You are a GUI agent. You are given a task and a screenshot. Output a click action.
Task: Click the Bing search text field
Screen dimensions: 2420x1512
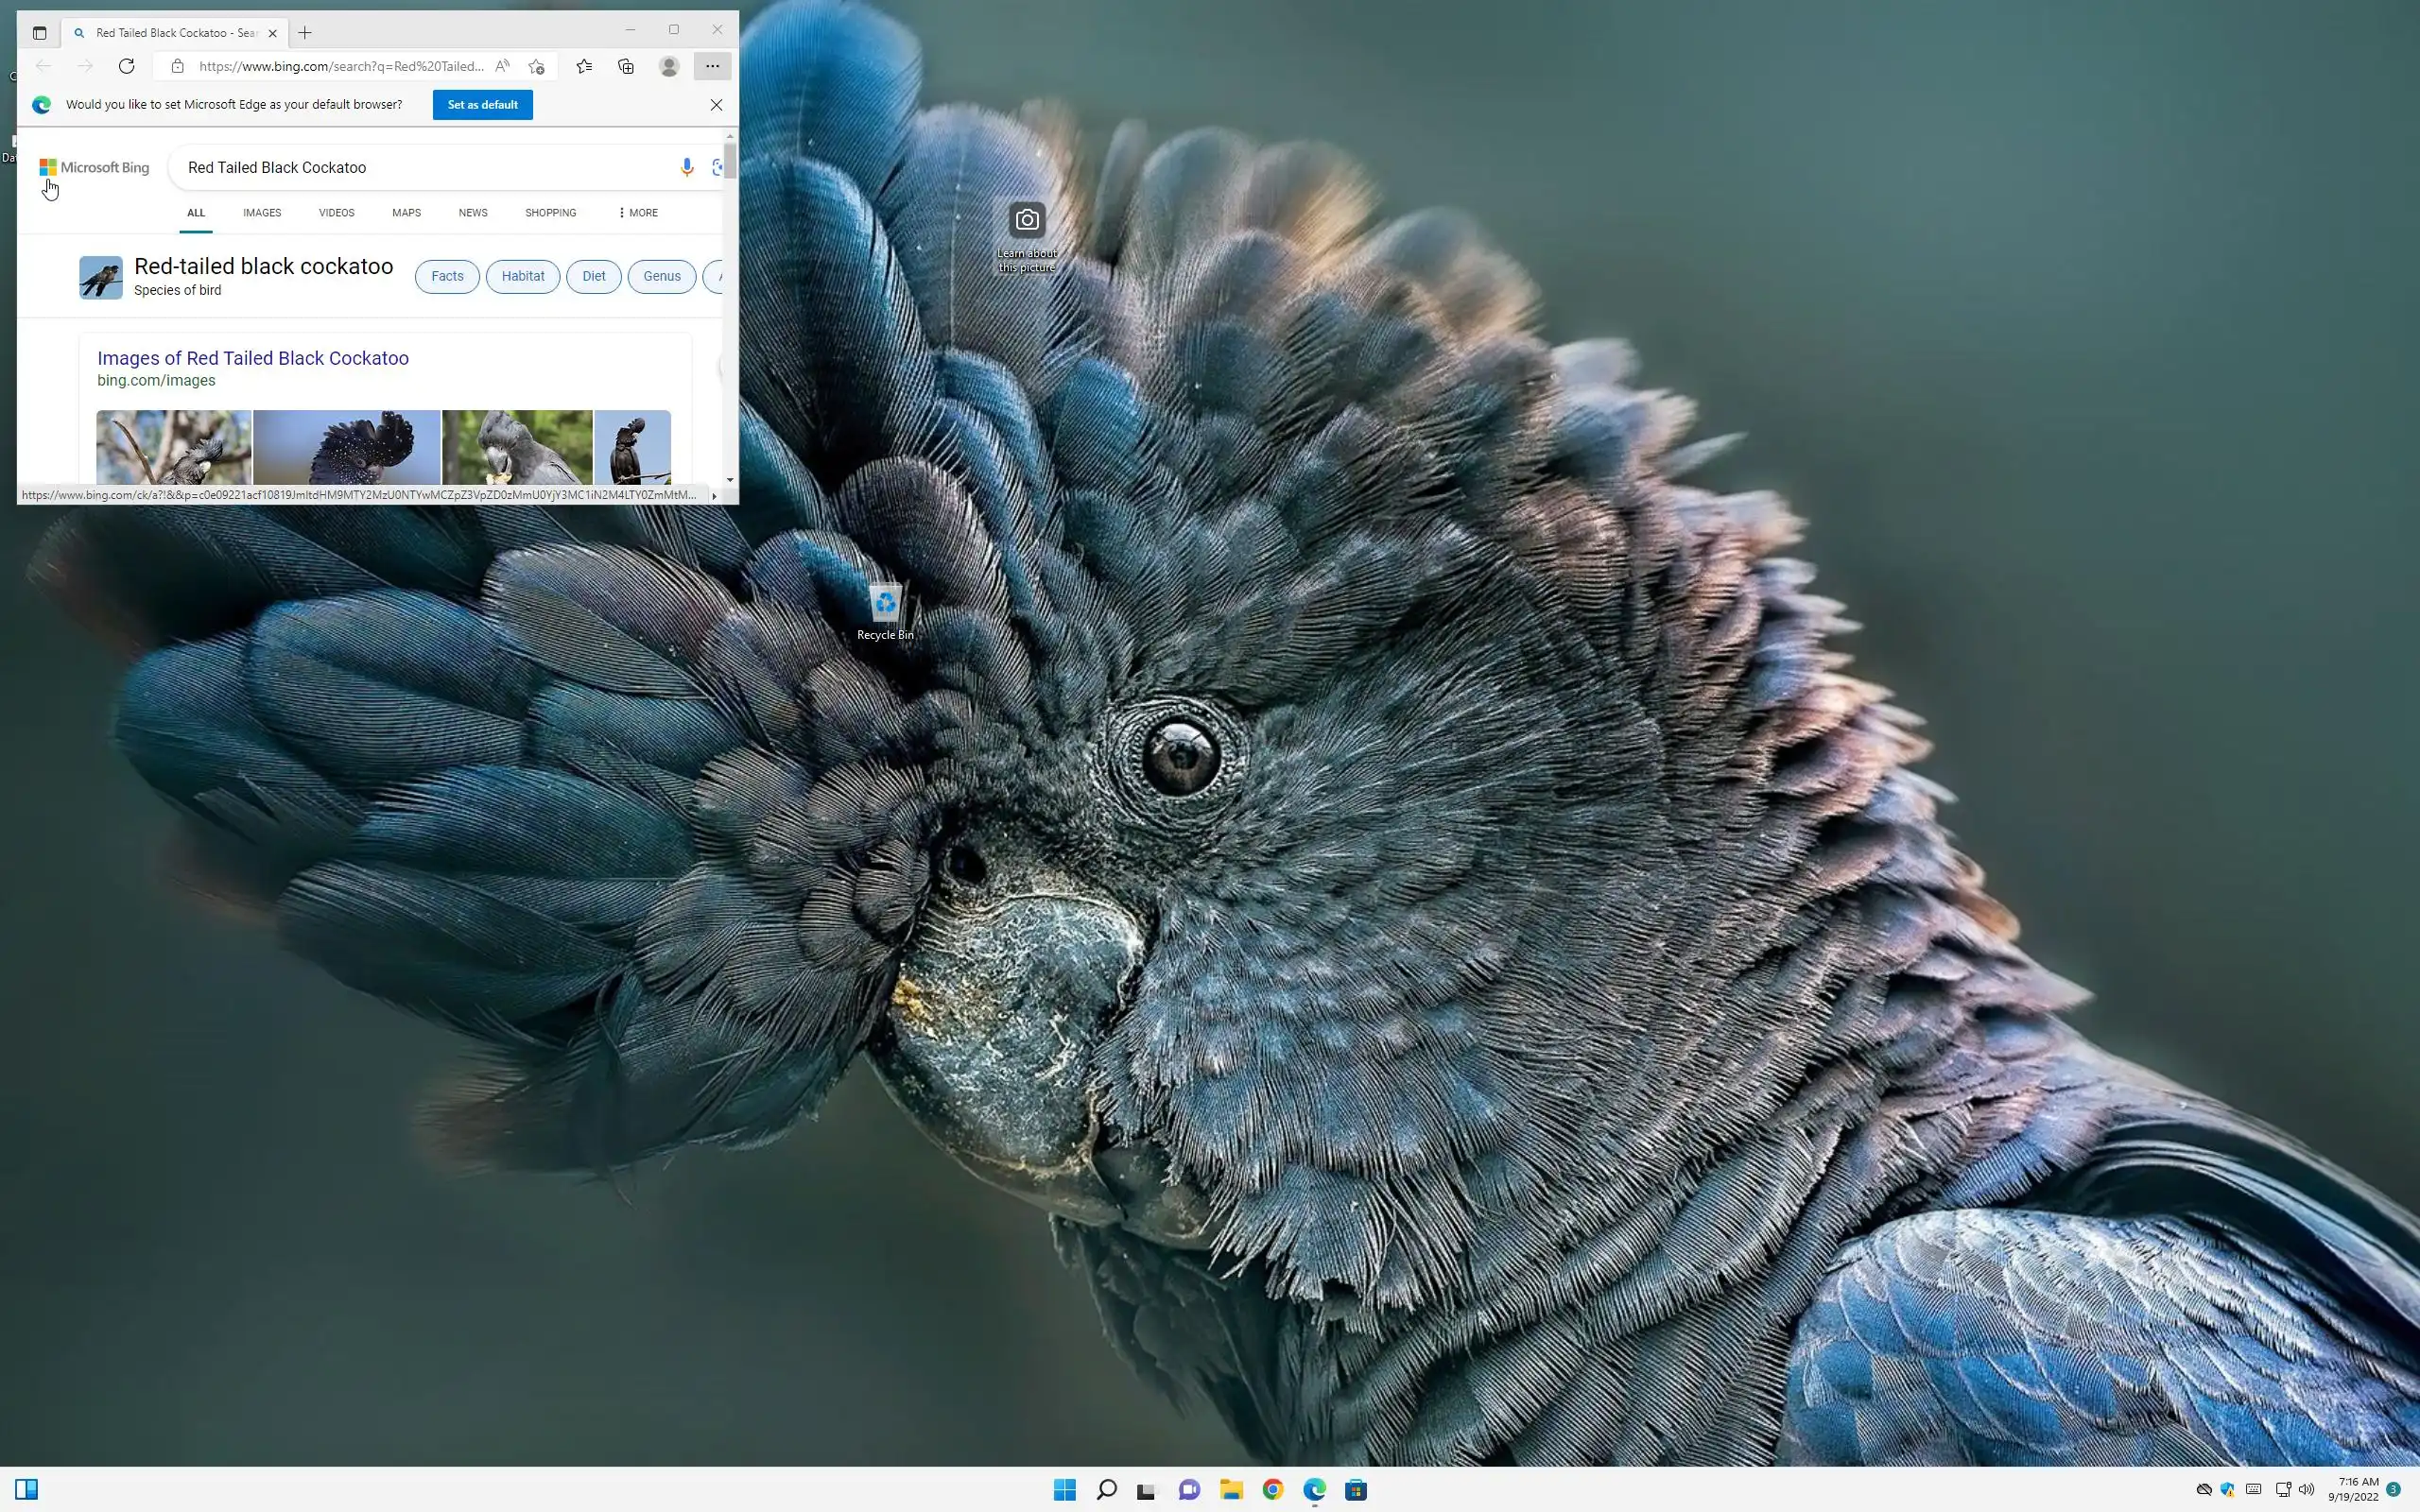(x=420, y=167)
